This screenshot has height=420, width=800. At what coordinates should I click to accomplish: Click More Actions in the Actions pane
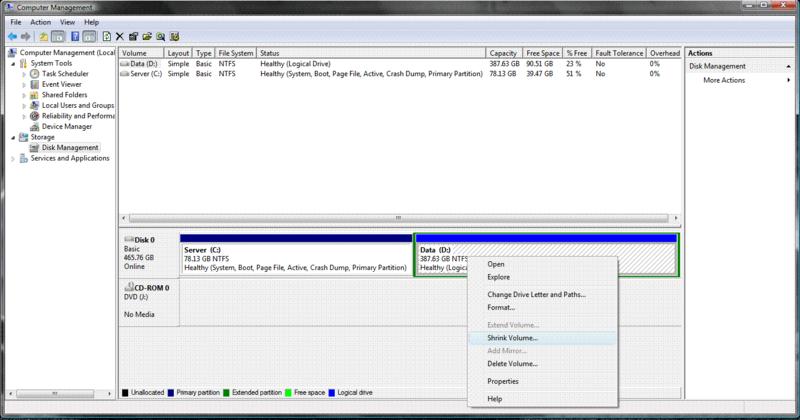coord(724,80)
